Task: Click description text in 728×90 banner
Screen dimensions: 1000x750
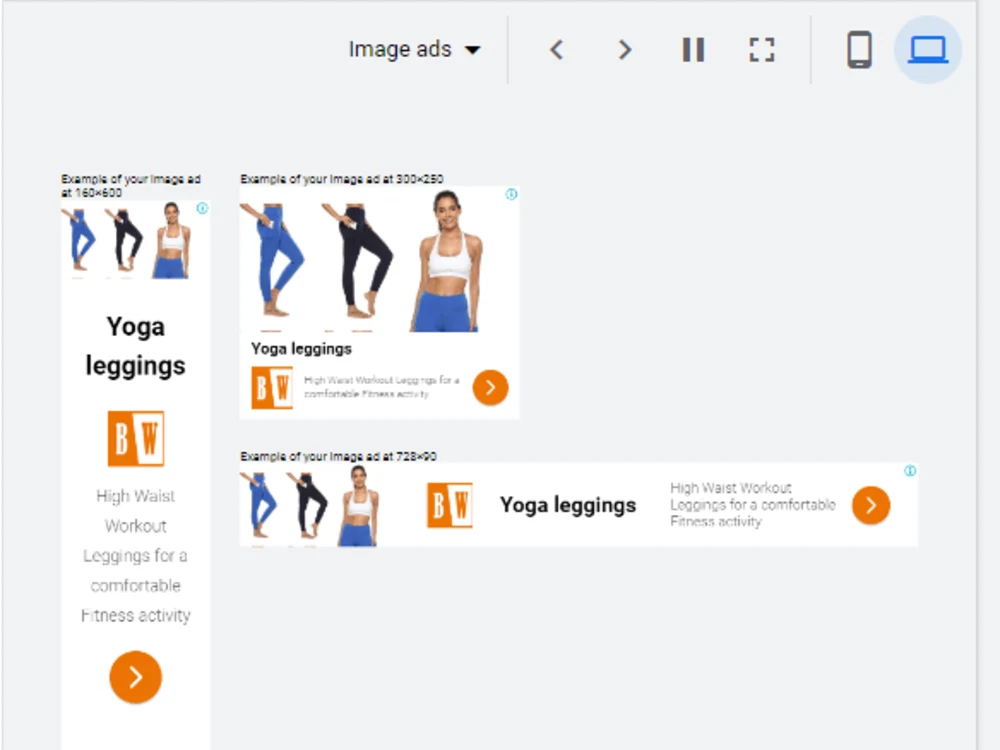Action: pos(753,504)
